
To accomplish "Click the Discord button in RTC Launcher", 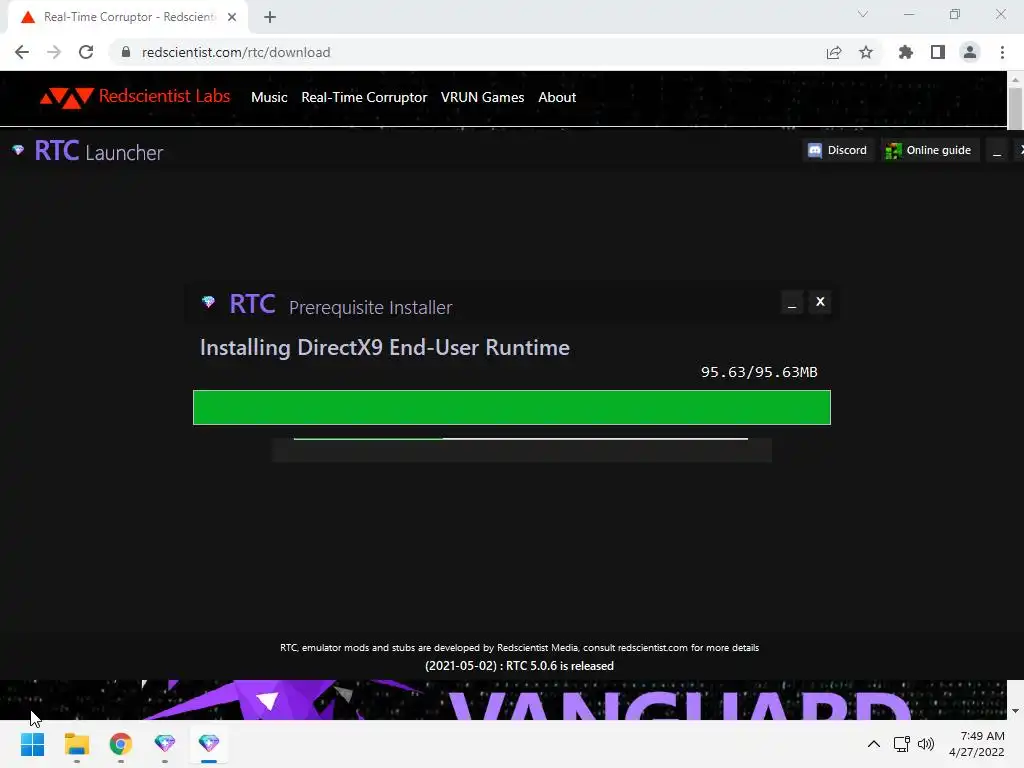I will [x=838, y=150].
